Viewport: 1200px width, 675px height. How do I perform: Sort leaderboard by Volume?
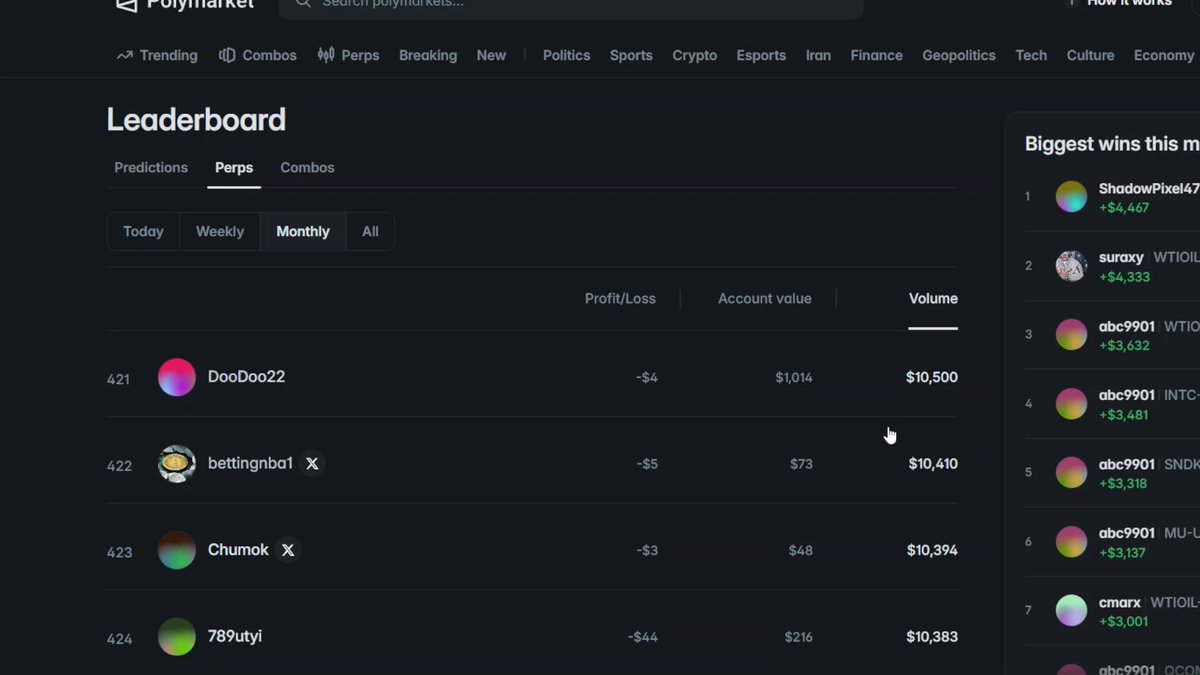tap(933, 298)
